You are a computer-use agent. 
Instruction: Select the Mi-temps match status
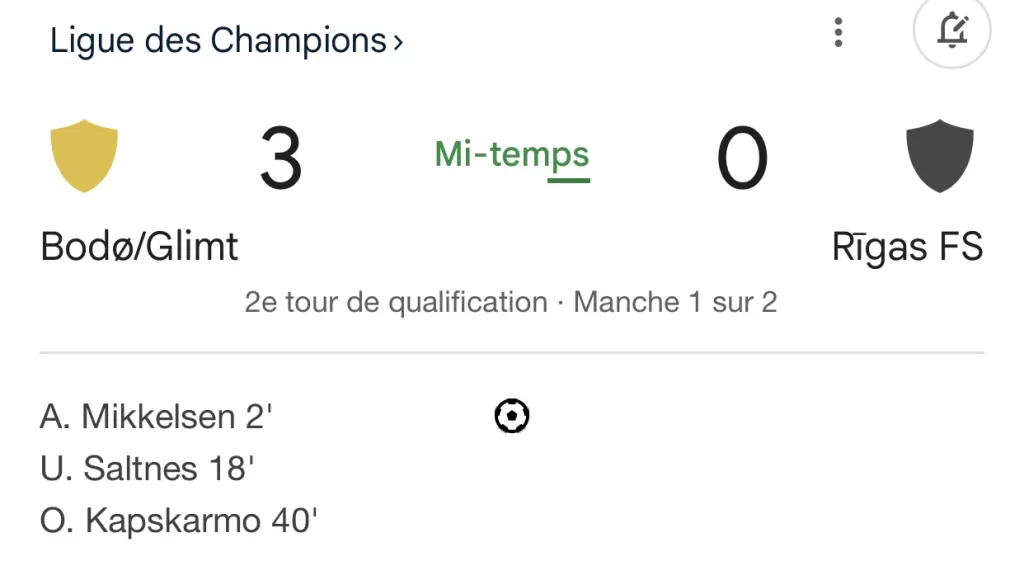click(512, 154)
